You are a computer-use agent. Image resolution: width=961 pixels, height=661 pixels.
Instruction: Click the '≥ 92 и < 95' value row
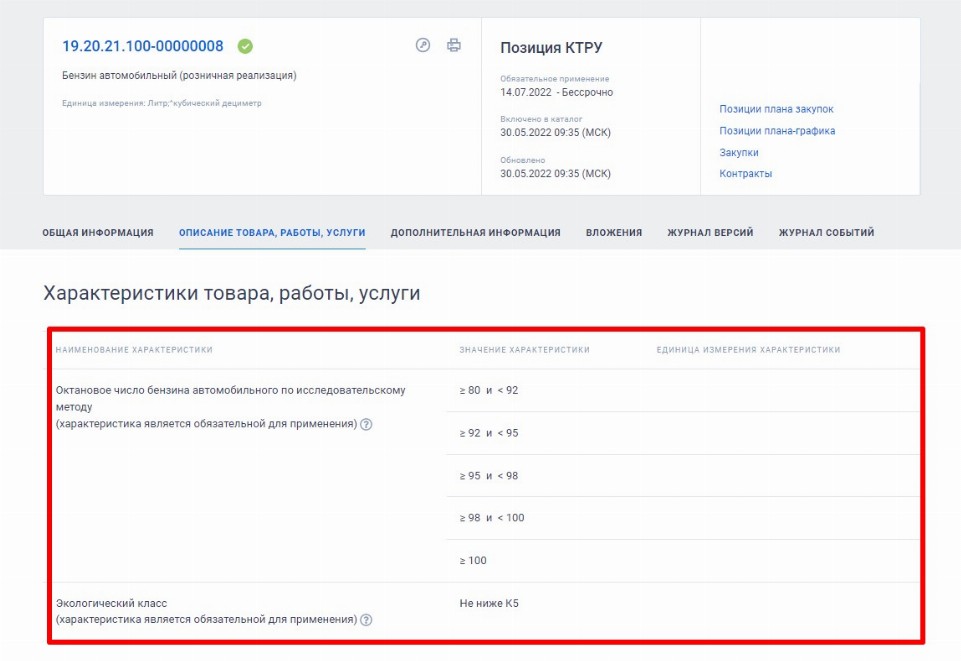pos(489,433)
